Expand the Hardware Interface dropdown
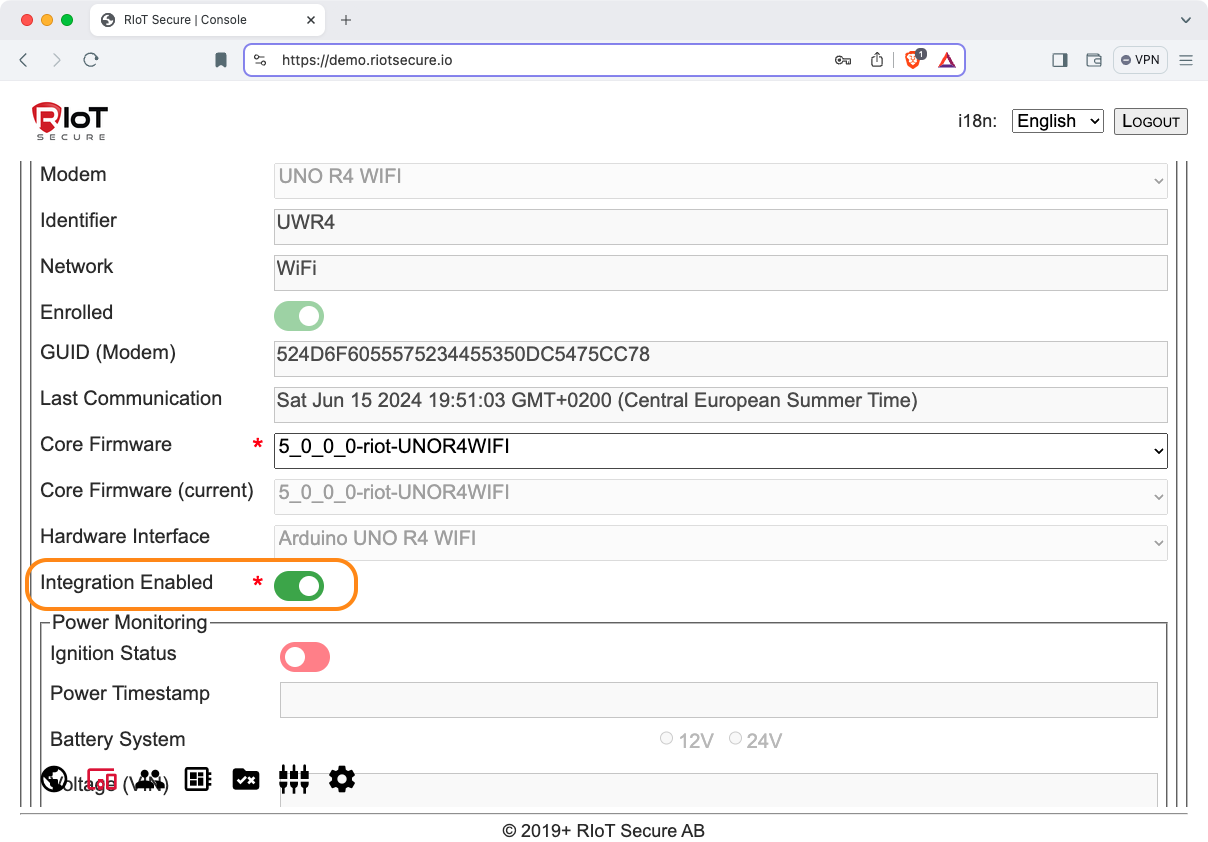 [x=720, y=542]
